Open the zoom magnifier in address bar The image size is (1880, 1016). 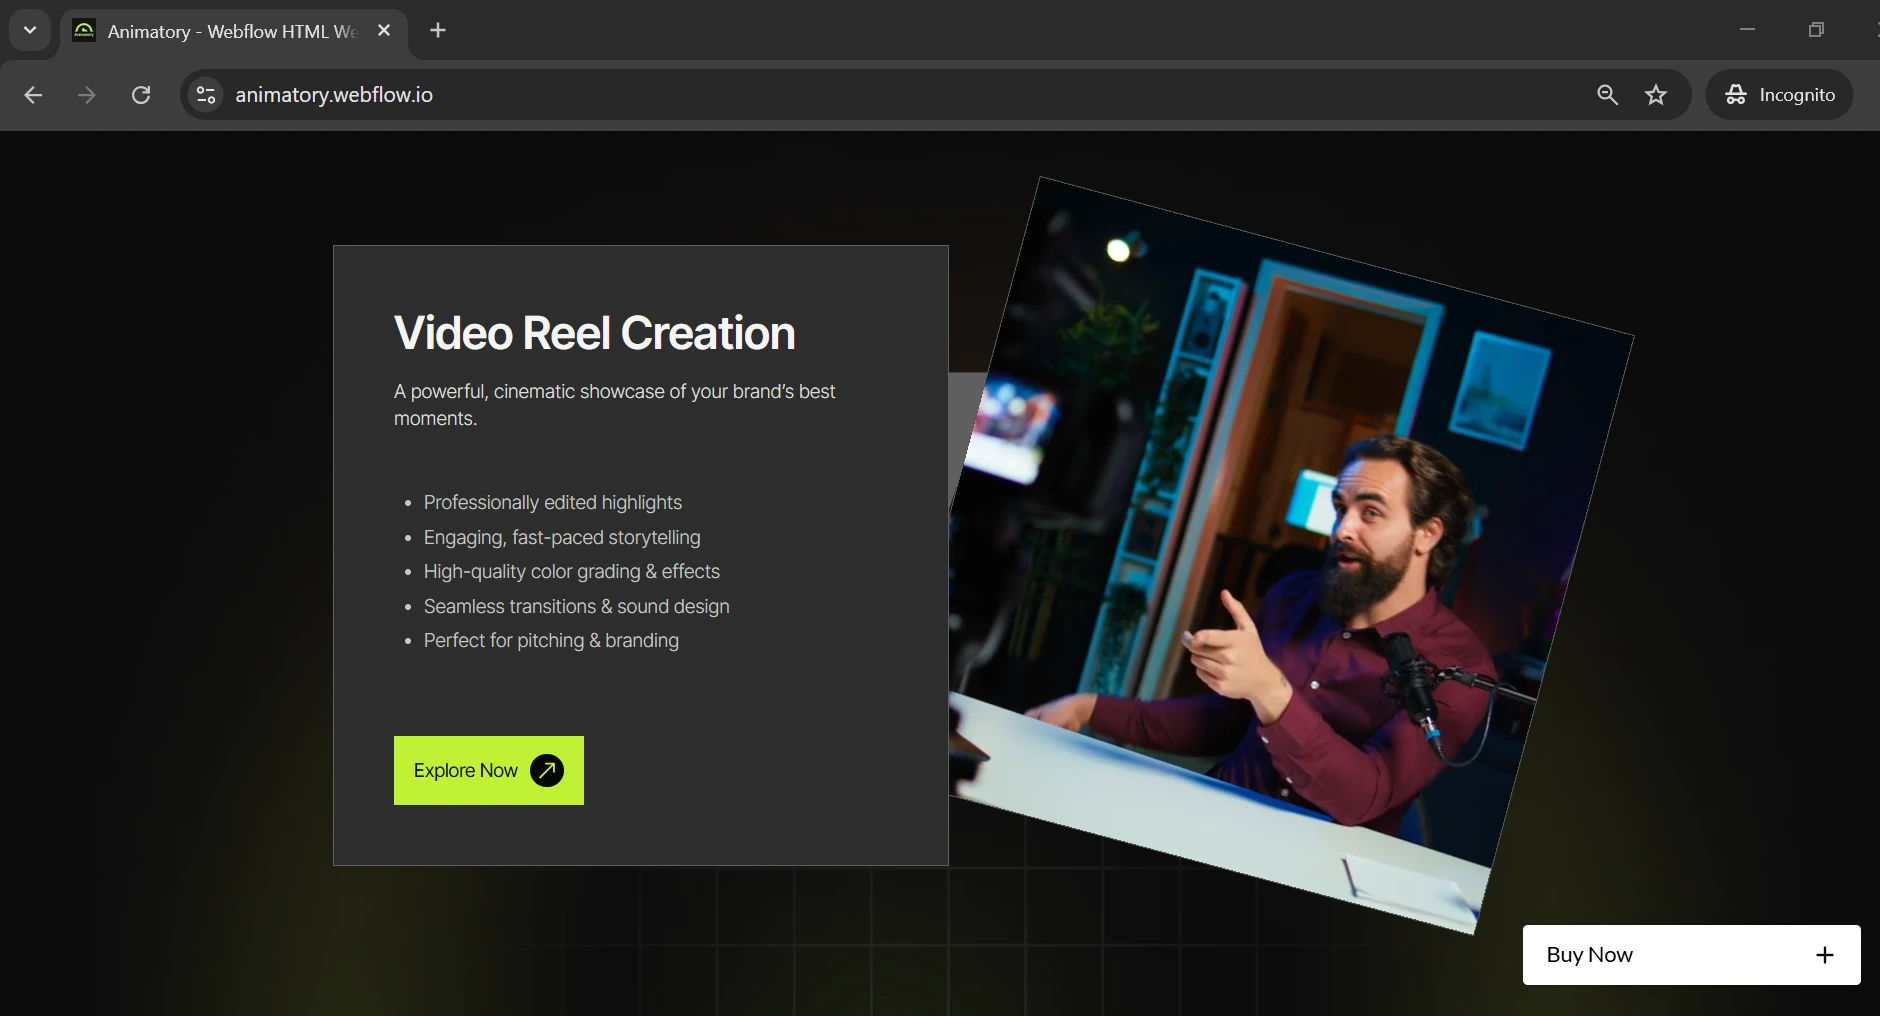pos(1607,95)
